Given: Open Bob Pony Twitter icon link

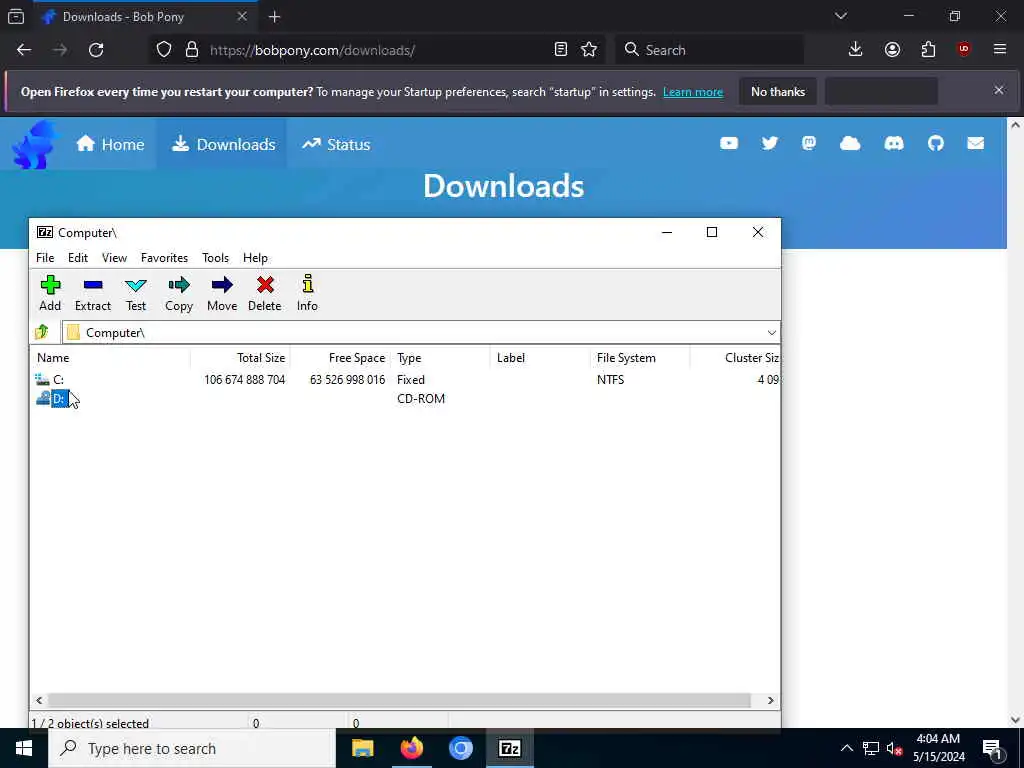Looking at the screenshot, I should click(770, 143).
